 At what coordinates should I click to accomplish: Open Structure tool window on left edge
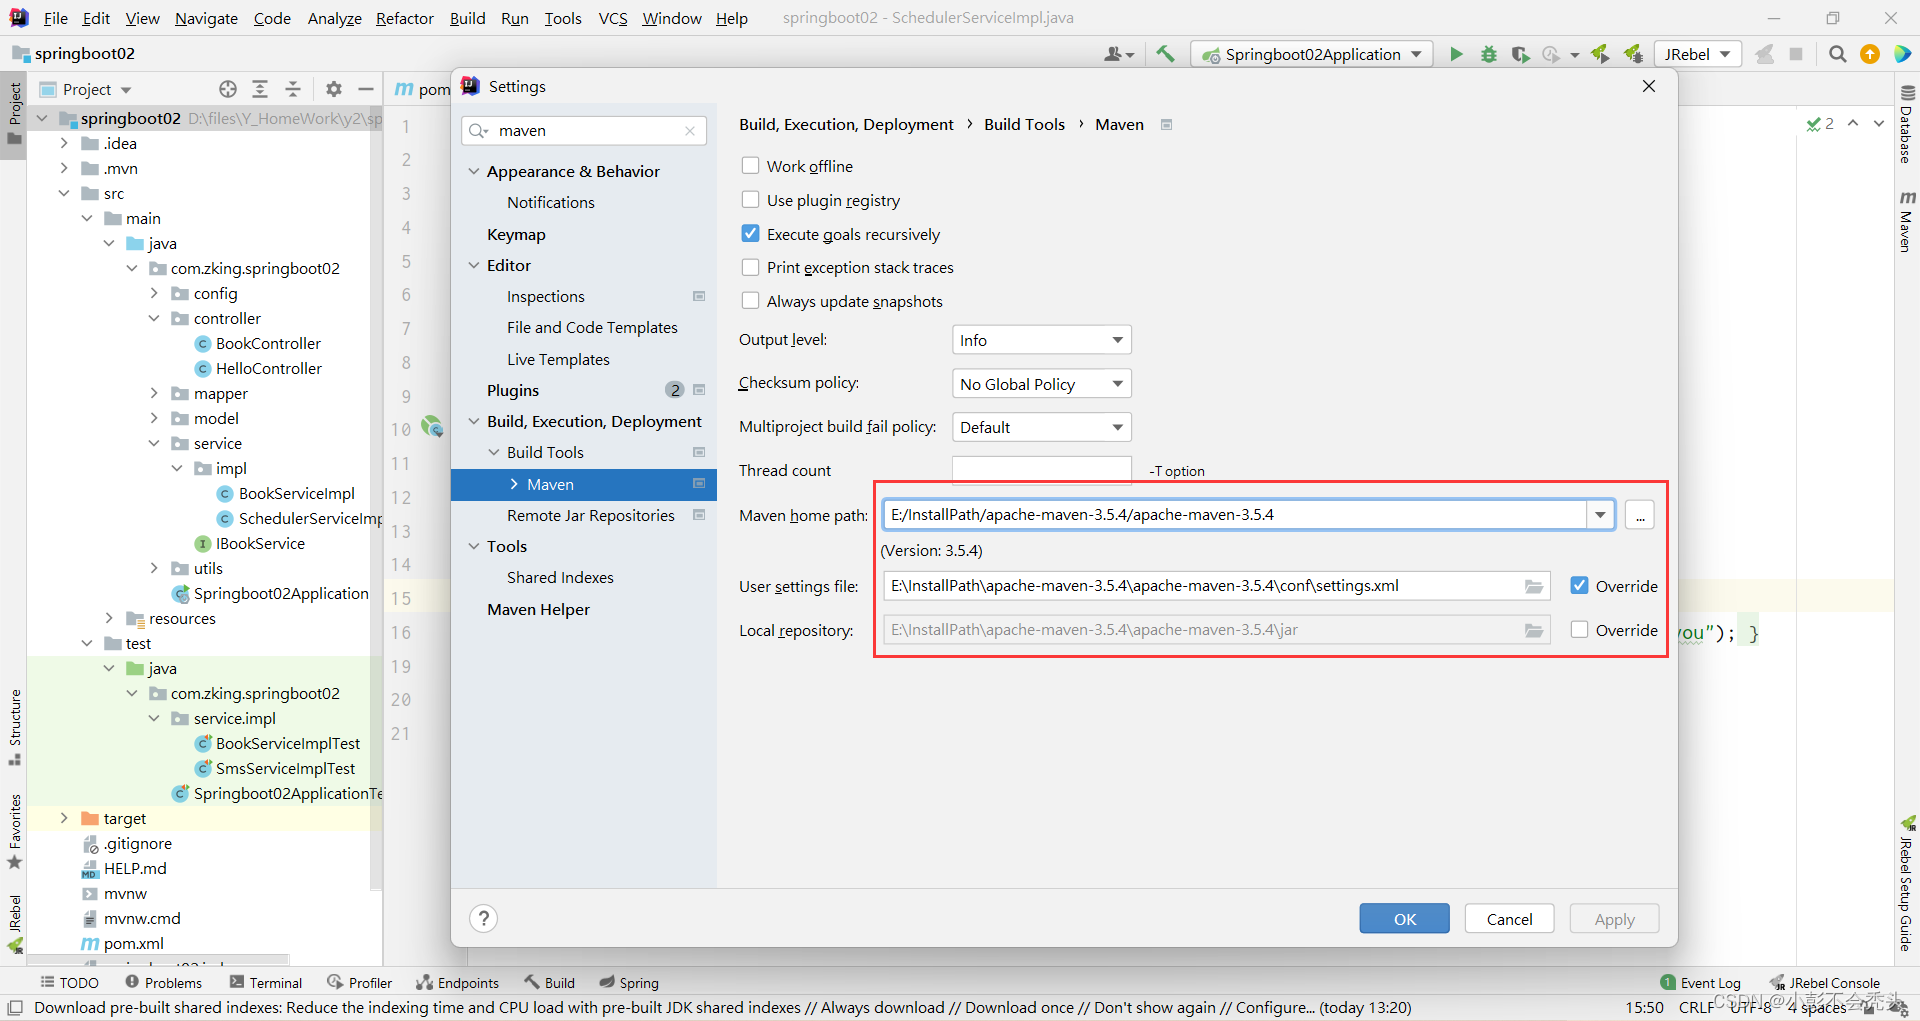[x=14, y=727]
